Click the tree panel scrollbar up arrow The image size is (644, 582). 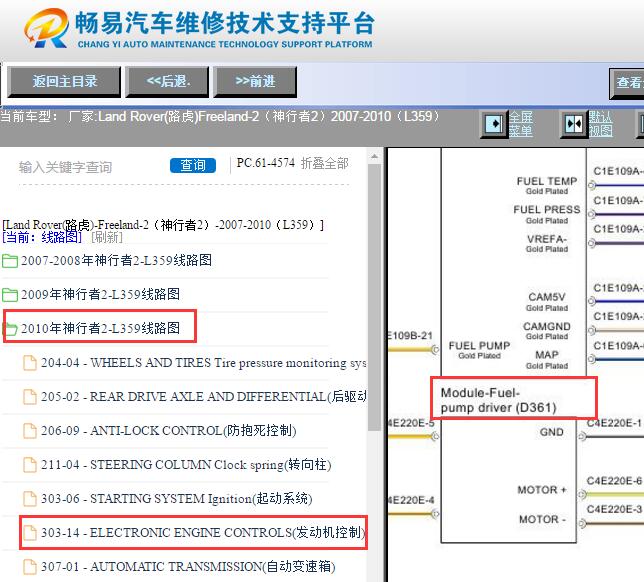[x=374, y=156]
